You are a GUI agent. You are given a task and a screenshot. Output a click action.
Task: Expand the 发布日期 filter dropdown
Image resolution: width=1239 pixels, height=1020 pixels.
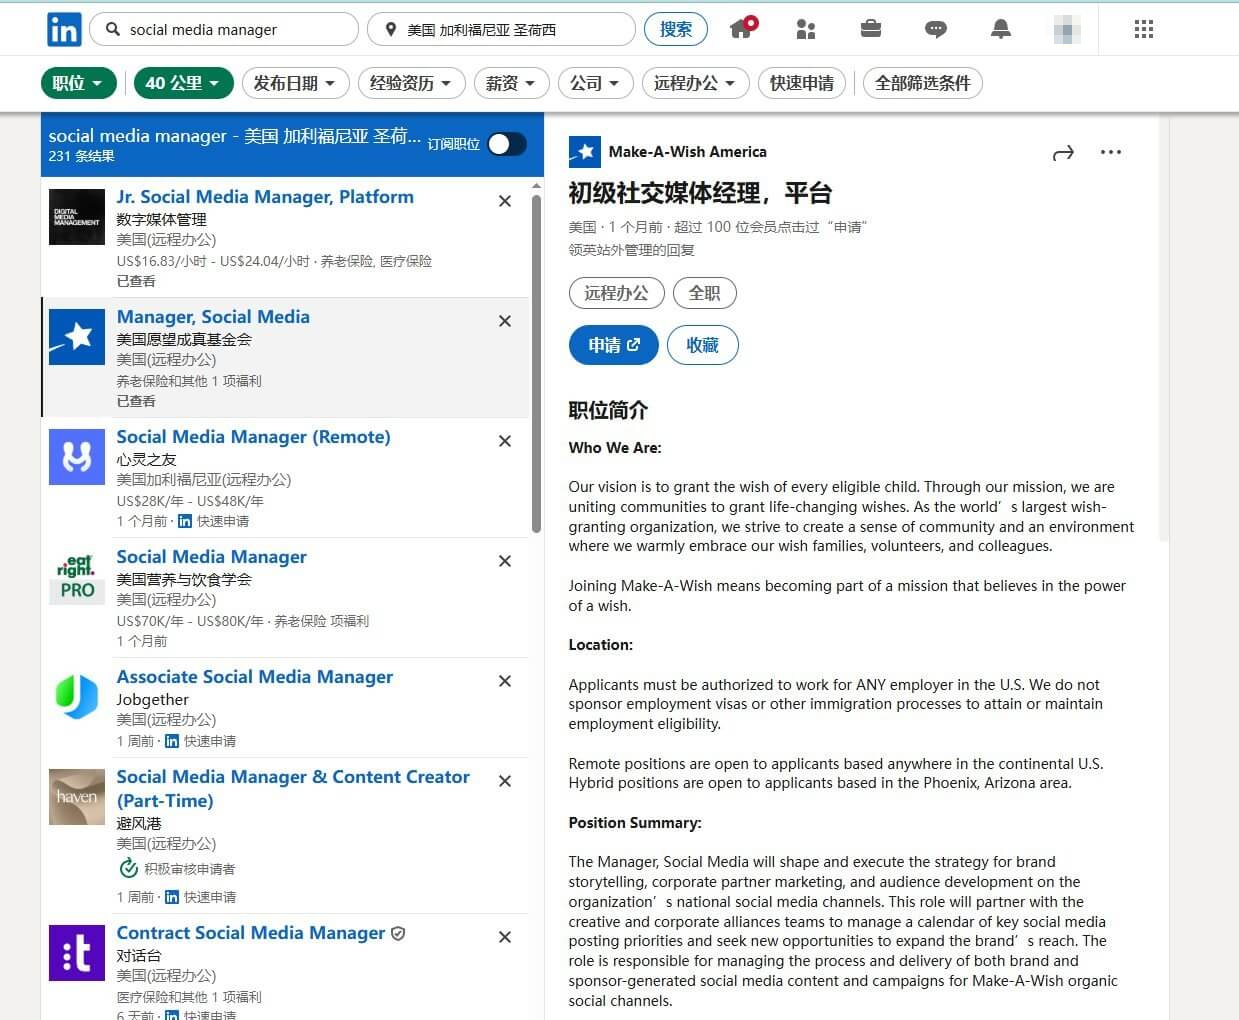click(x=295, y=83)
